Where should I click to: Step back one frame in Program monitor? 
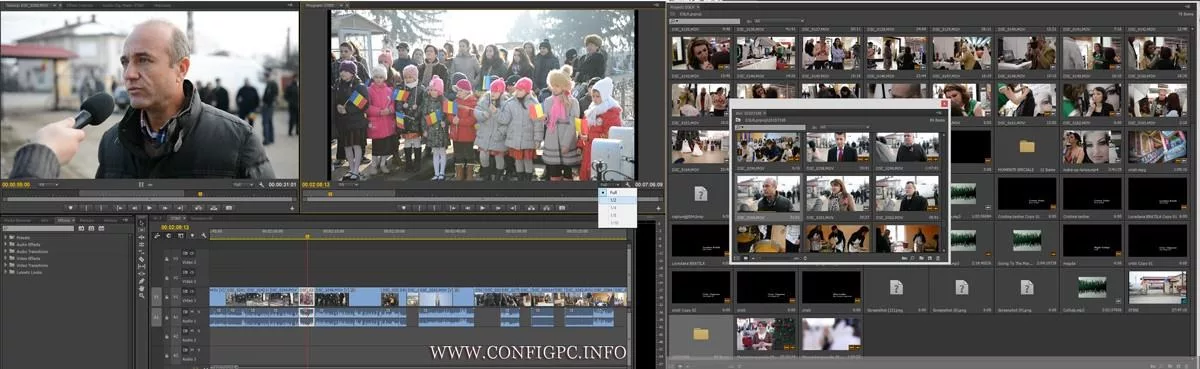[468, 207]
